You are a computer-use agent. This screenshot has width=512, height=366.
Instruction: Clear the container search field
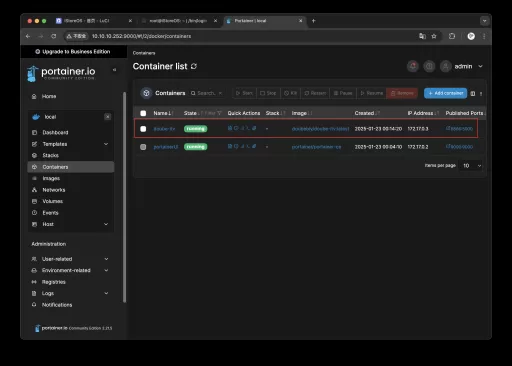coord(220,93)
